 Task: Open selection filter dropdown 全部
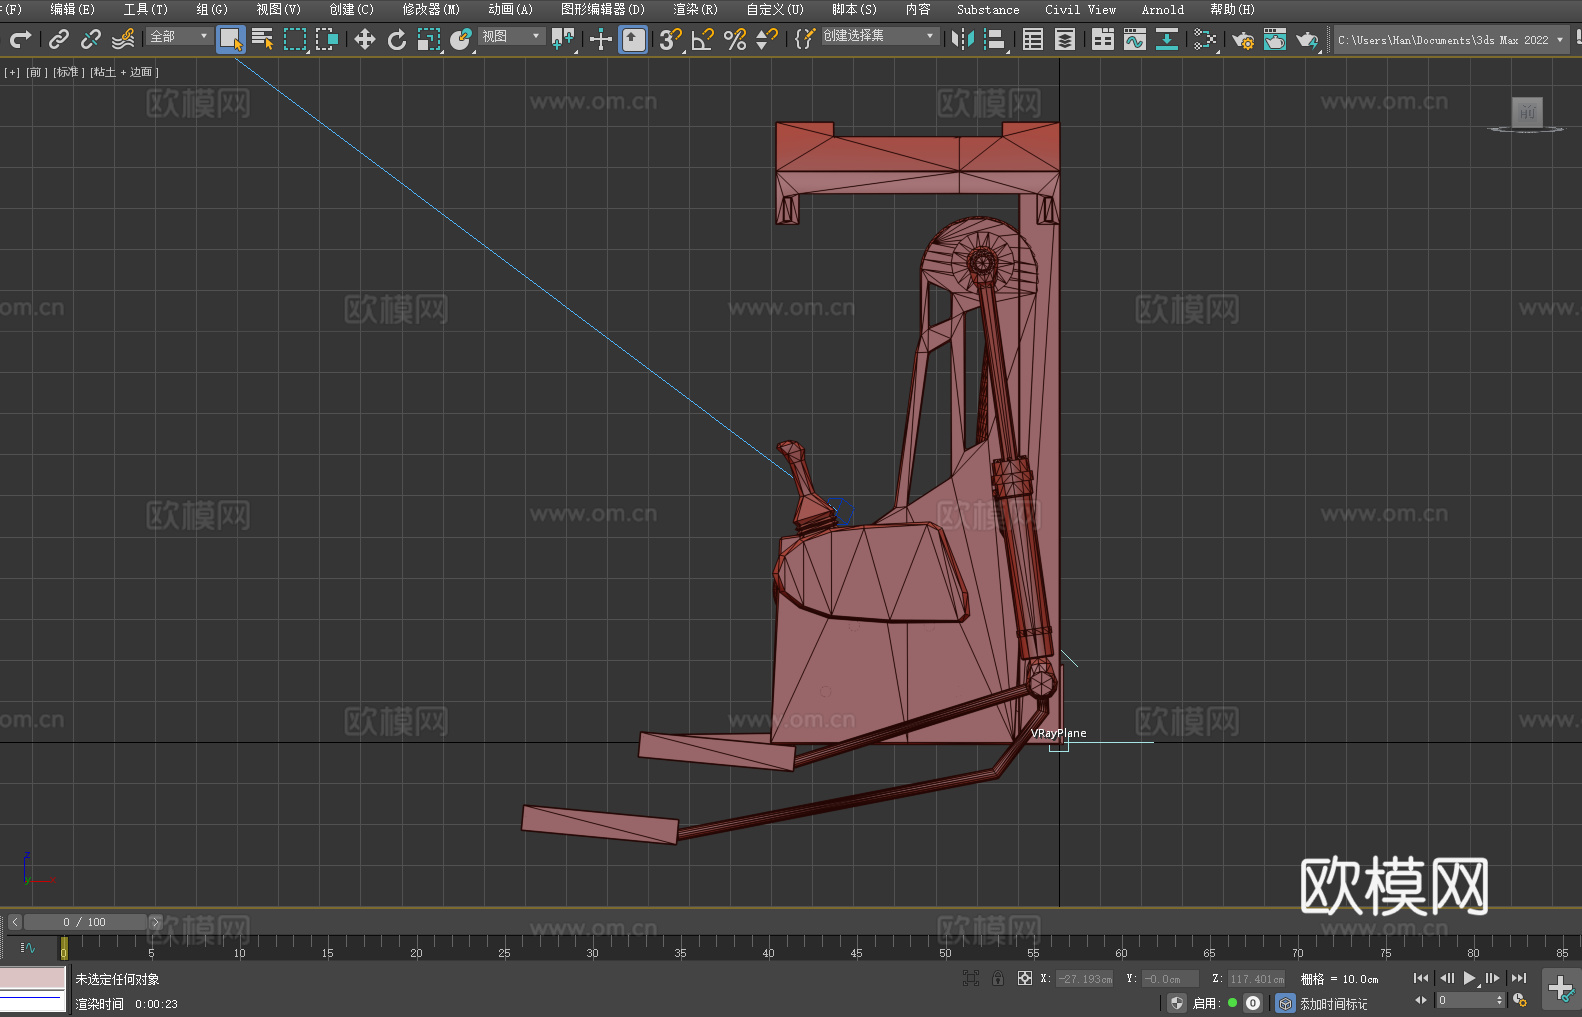(179, 36)
